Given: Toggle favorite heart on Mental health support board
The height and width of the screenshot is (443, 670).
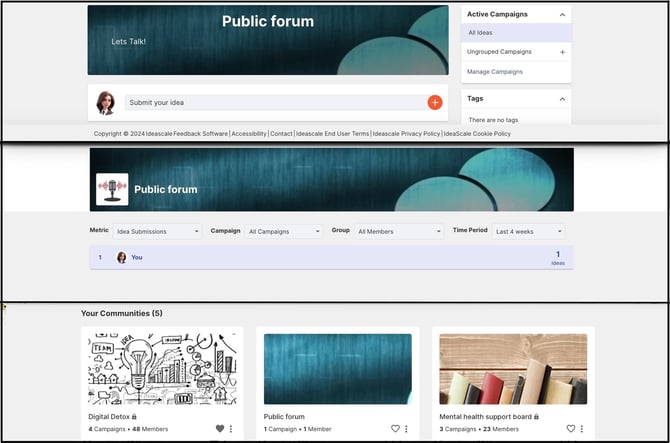Looking at the screenshot, I should coord(571,428).
